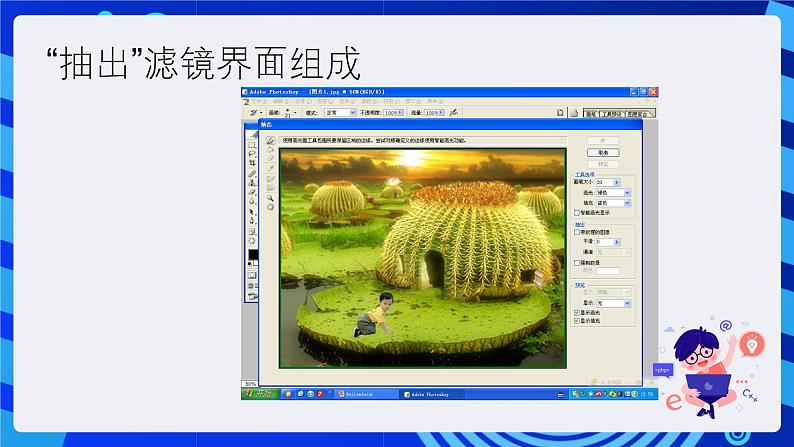This screenshot has width=794, height=447.
Task: Click the smooth value input field
Action: point(605,242)
